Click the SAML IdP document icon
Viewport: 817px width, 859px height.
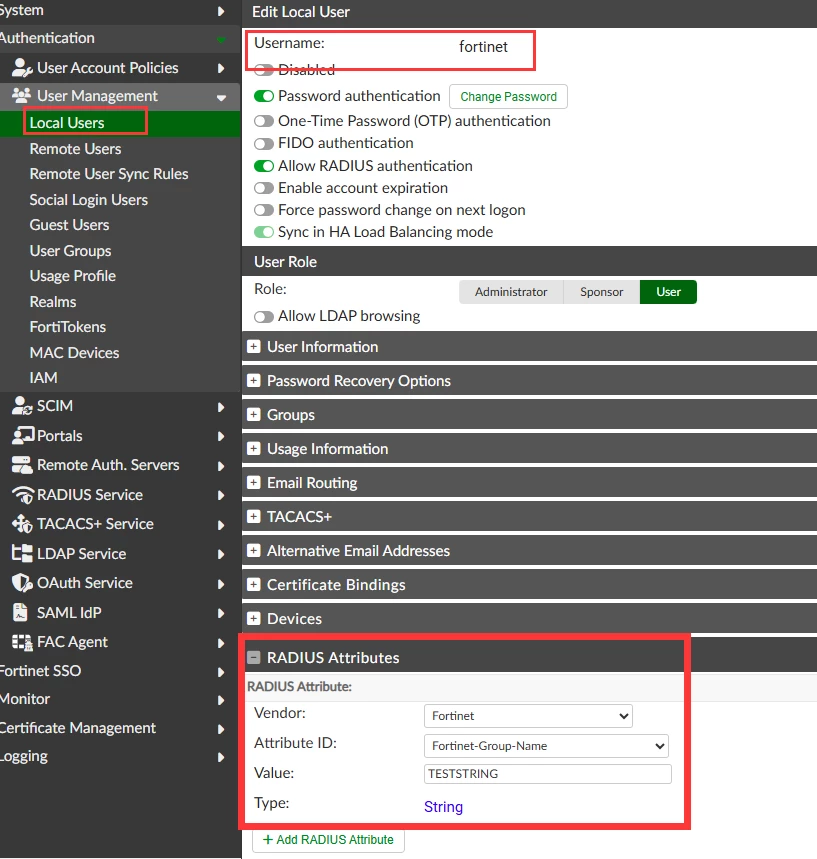coord(20,612)
